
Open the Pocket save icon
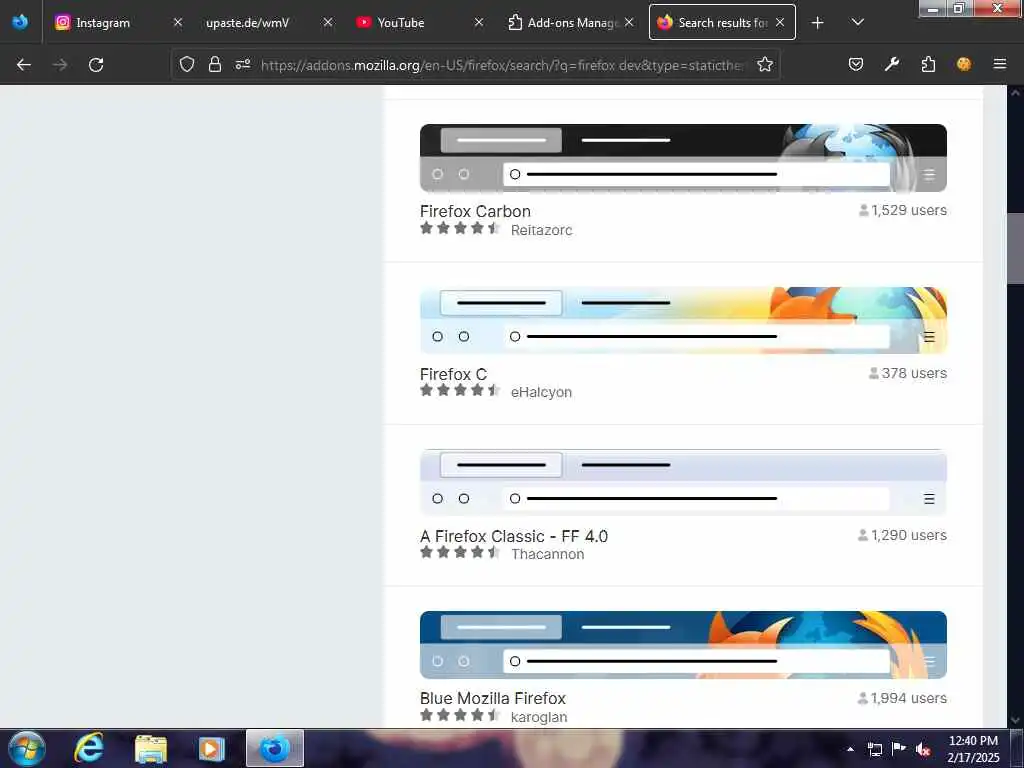pos(856,64)
